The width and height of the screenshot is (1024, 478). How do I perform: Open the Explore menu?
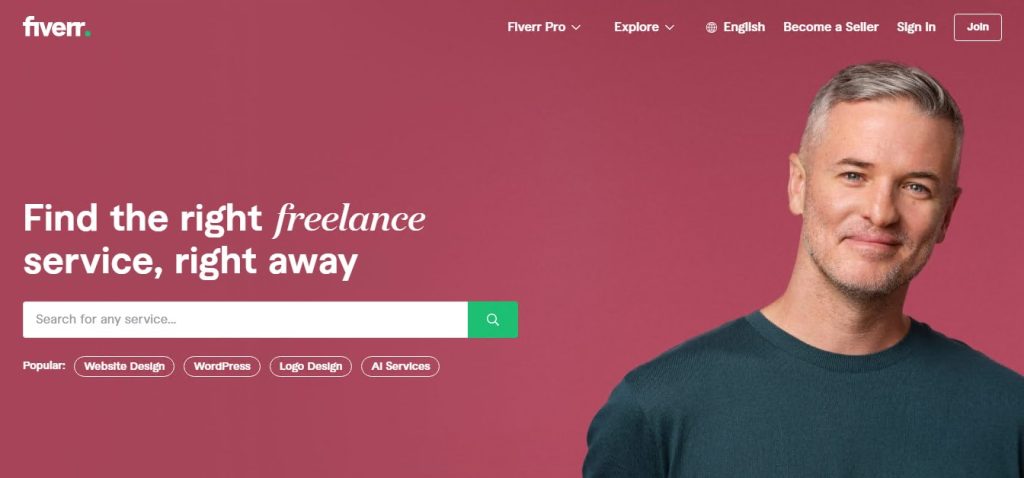pyautogui.click(x=644, y=27)
